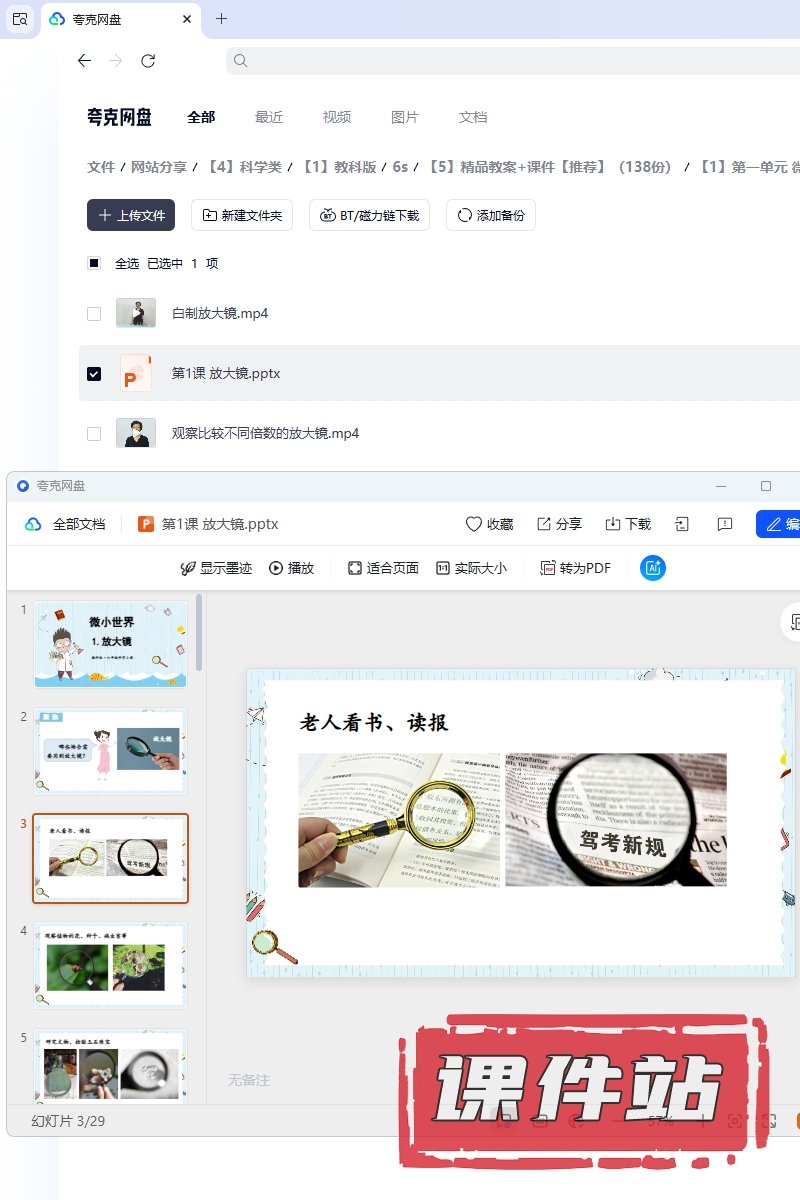Screen dimensions: 800x1200
Task: Convert presentation with 转为PDF
Action: 575,568
